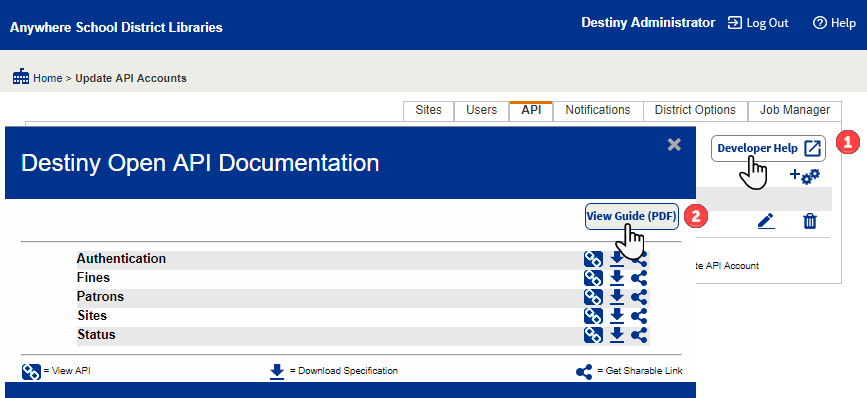Switch to the Sites tab
867x398 pixels.
point(429,111)
